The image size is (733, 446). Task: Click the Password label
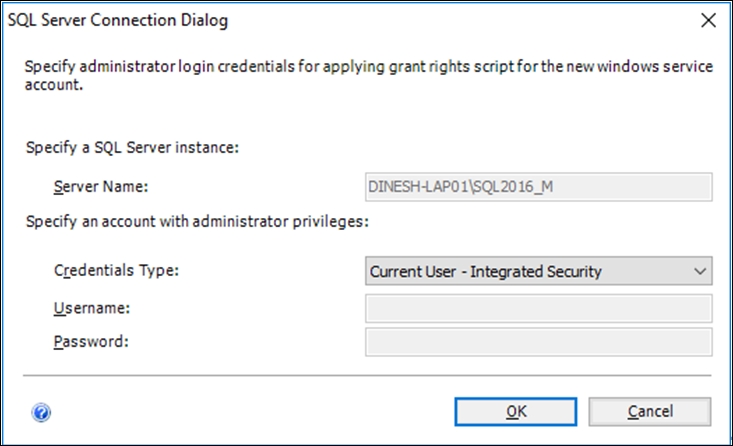(x=91, y=342)
